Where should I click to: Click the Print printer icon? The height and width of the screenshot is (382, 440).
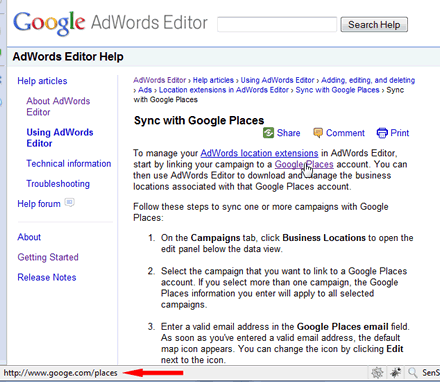[x=382, y=133]
